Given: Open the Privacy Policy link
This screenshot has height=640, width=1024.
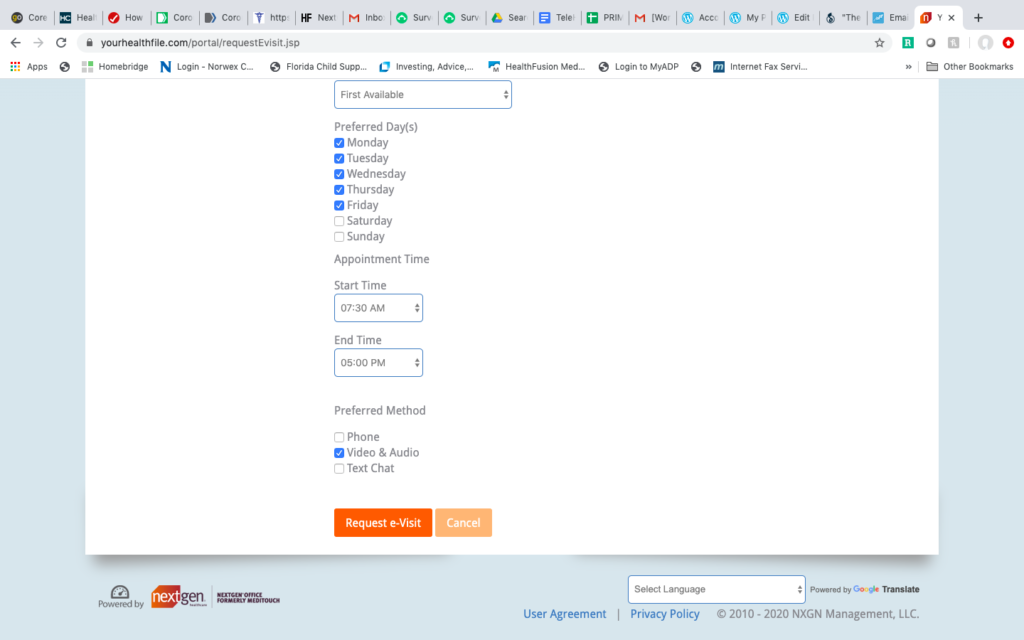Looking at the screenshot, I should click(x=664, y=614).
